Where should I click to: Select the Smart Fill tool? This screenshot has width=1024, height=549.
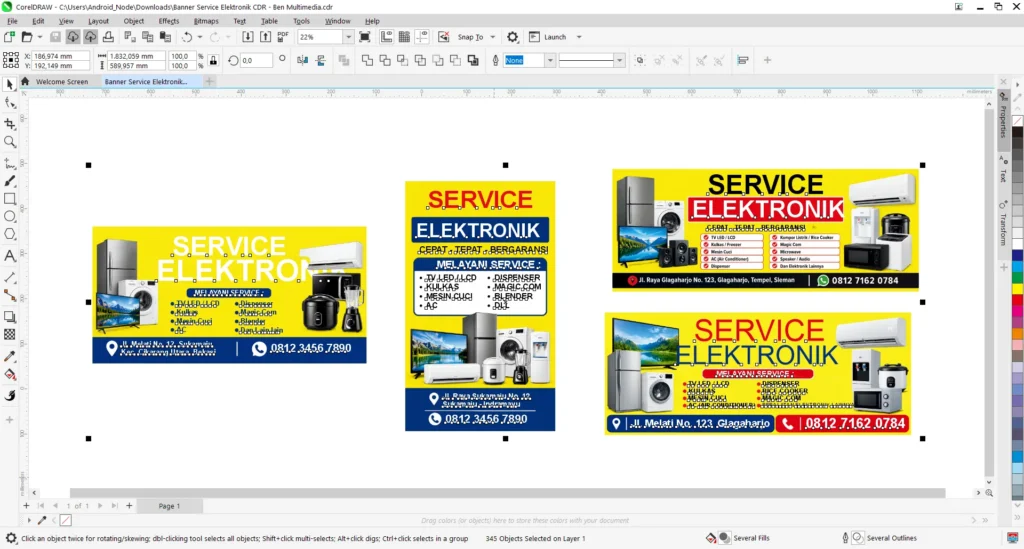coord(9,396)
